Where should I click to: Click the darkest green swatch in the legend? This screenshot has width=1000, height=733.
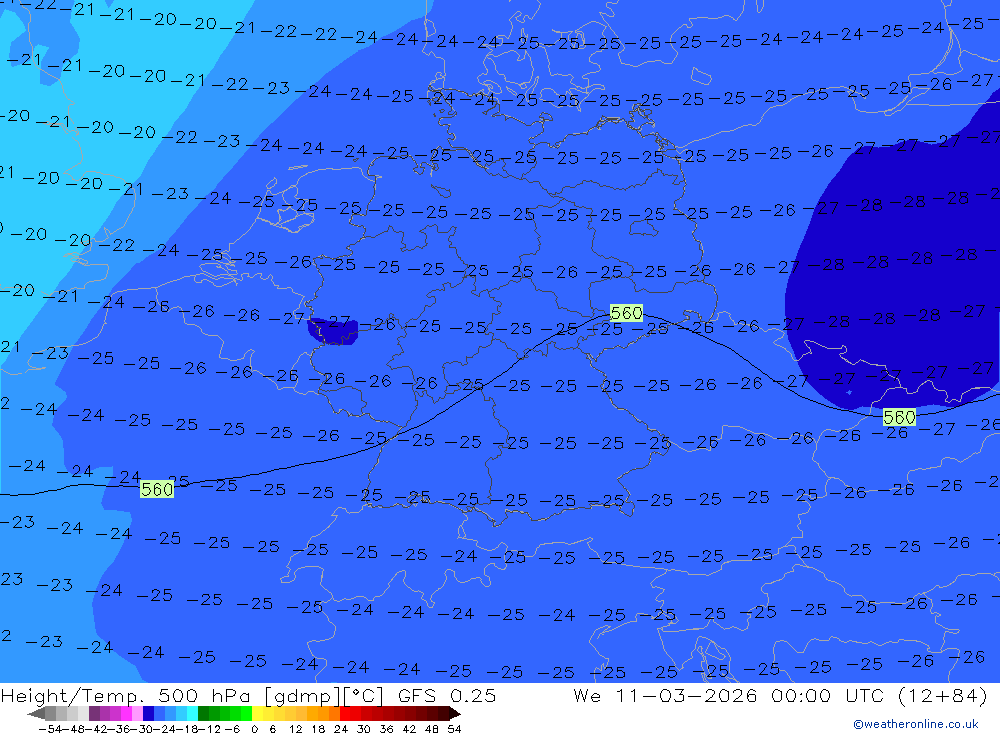(x=203, y=713)
